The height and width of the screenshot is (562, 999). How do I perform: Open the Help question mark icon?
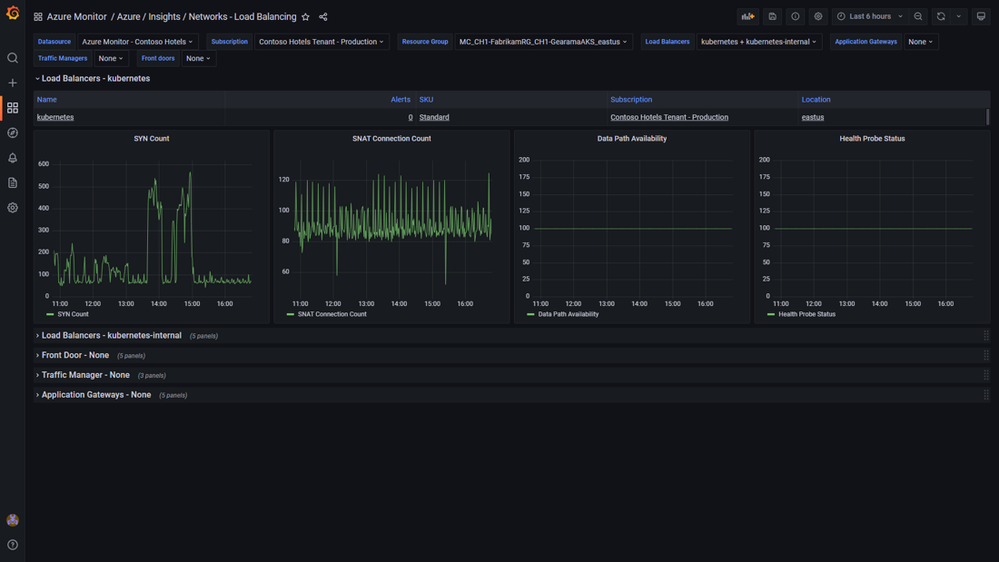pos(12,545)
